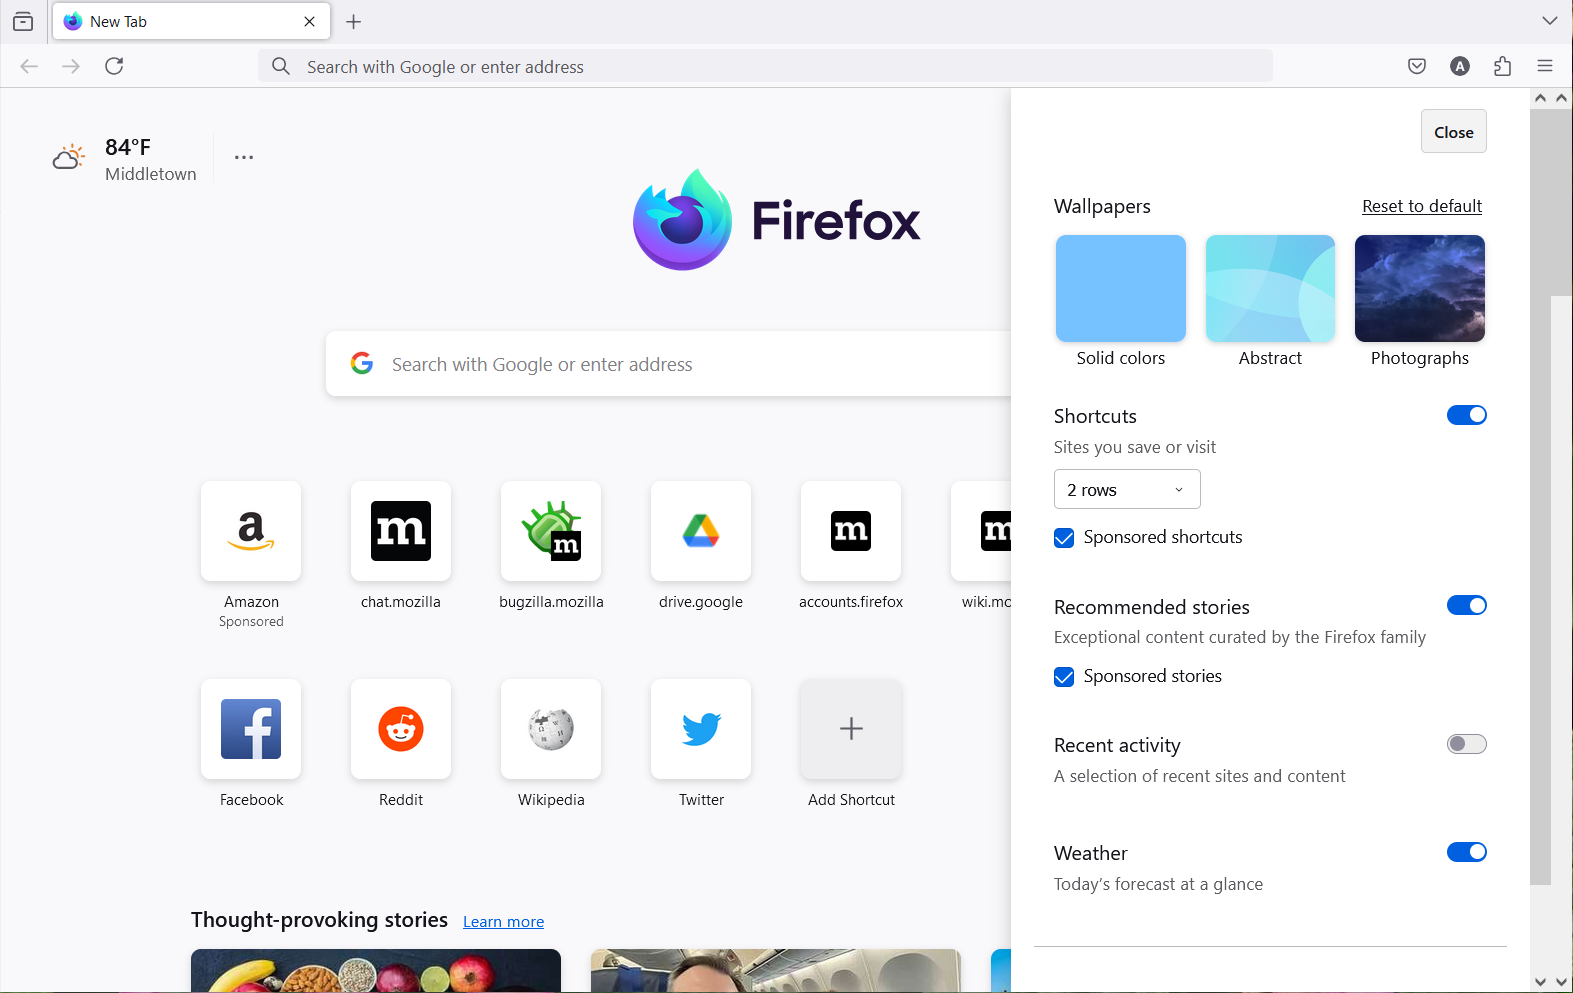Open weather widget options menu
The image size is (1573, 993).
tap(244, 157)
